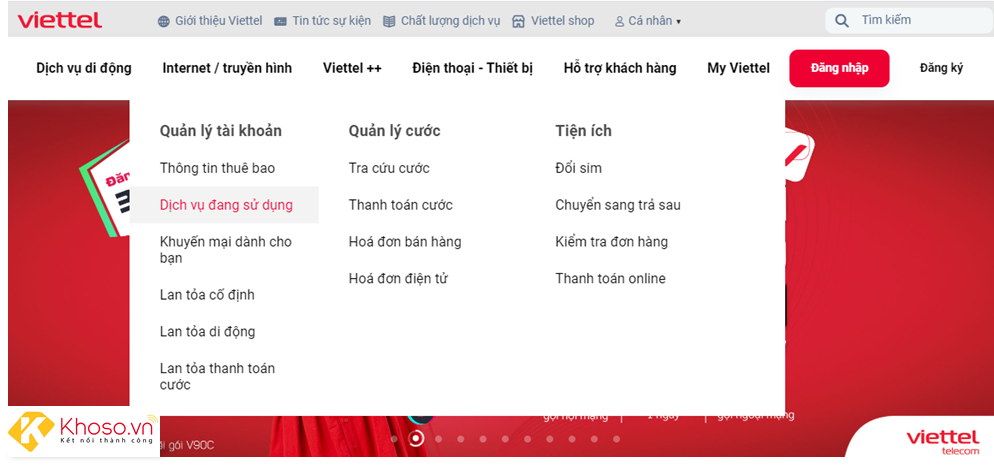The height and width of the screenshot is (465, 994).
Task: Click the red Đăng nhập button
Action: [839, 68]
